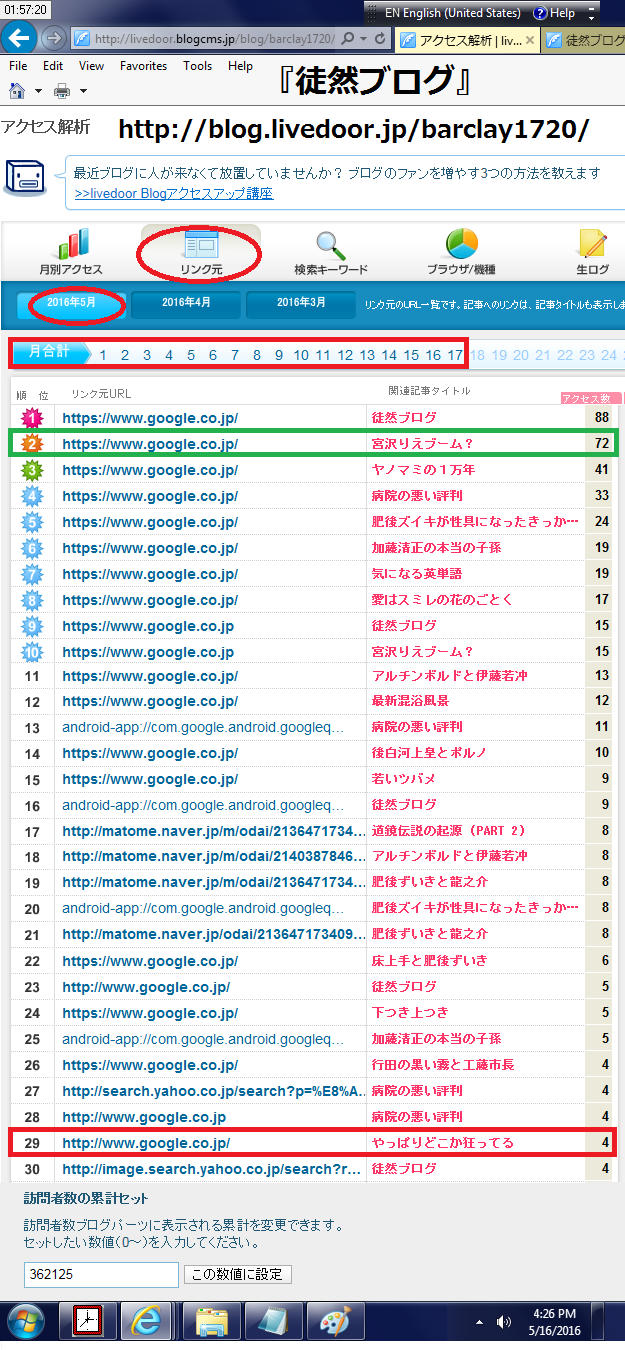Open the View menu
The height and width of the screenshot is (1350, 625).
click(91, 65)
